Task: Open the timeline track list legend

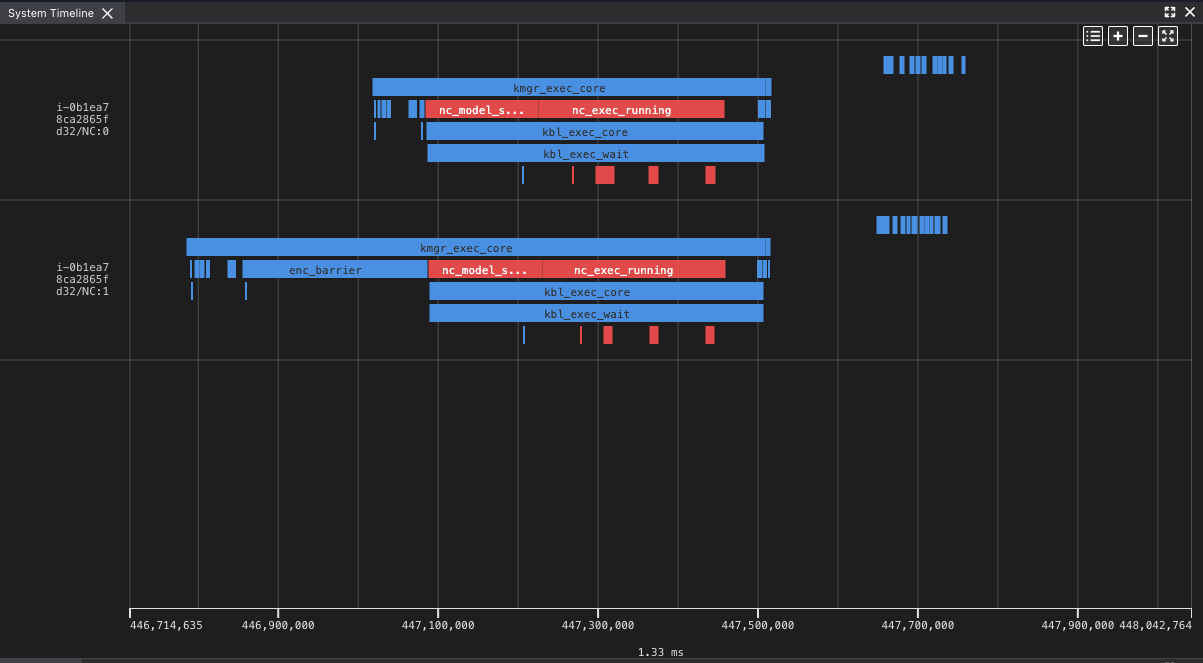Action: coord(1092,35)
